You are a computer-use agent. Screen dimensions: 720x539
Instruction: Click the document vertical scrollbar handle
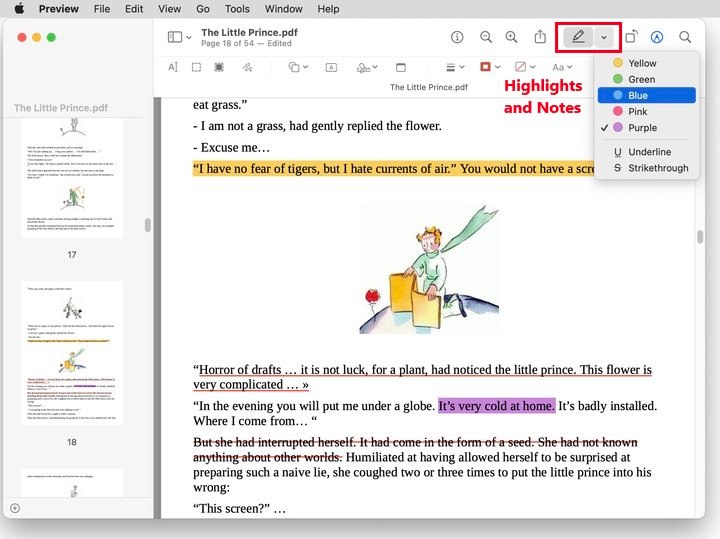[700, 237]
